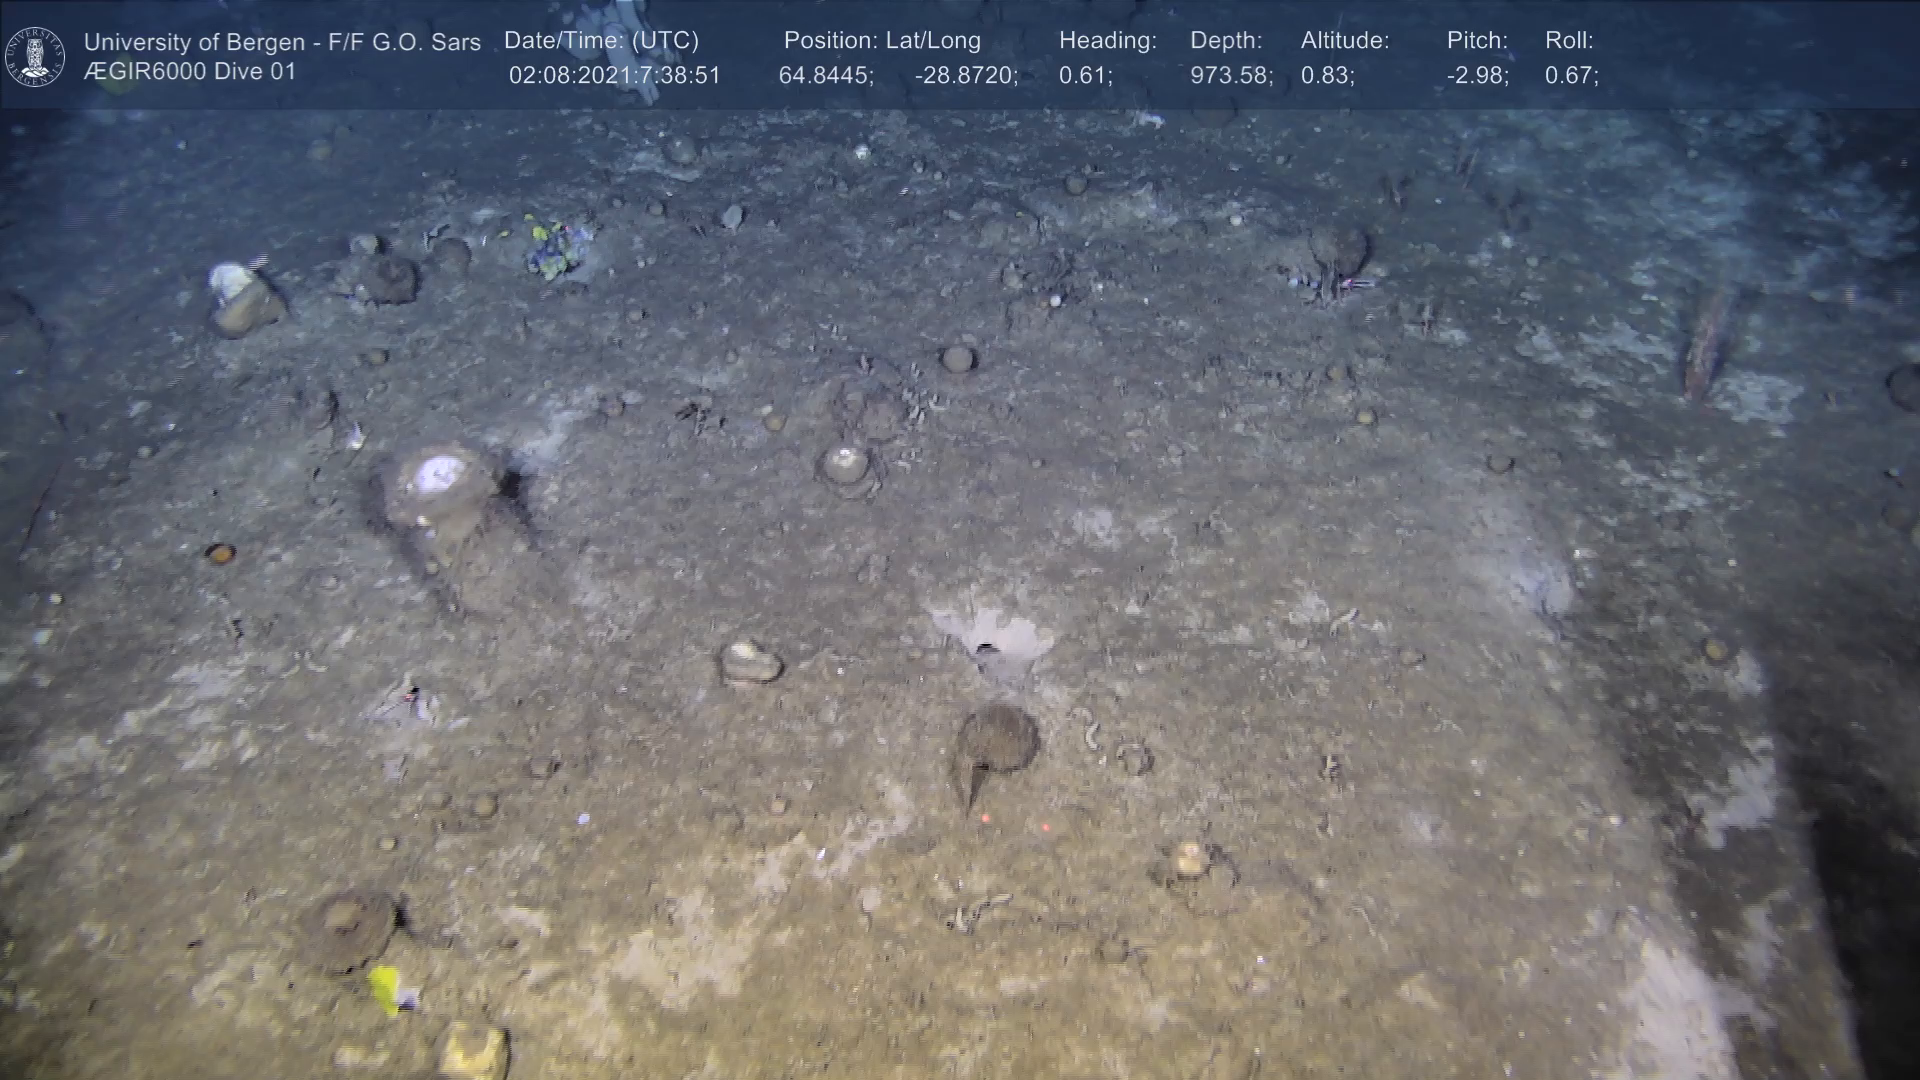Image resolution: width=1920 pixels, height=1080 pixels.
Task: Click the heading value 0.61
Action: pos(1085,76)
